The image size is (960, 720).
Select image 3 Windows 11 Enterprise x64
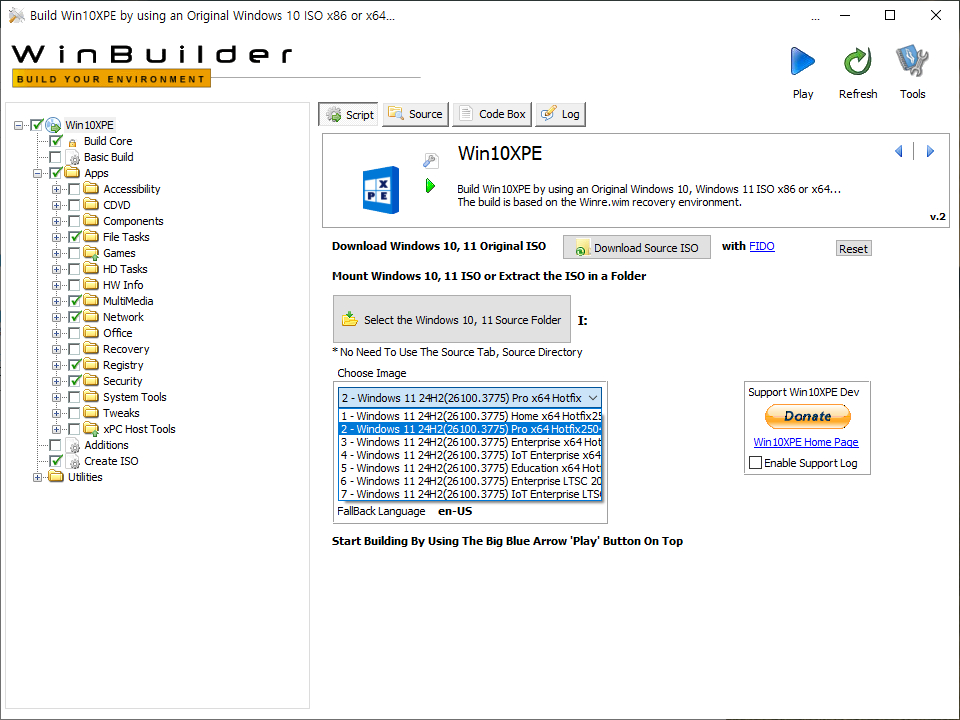coord(470,442)
